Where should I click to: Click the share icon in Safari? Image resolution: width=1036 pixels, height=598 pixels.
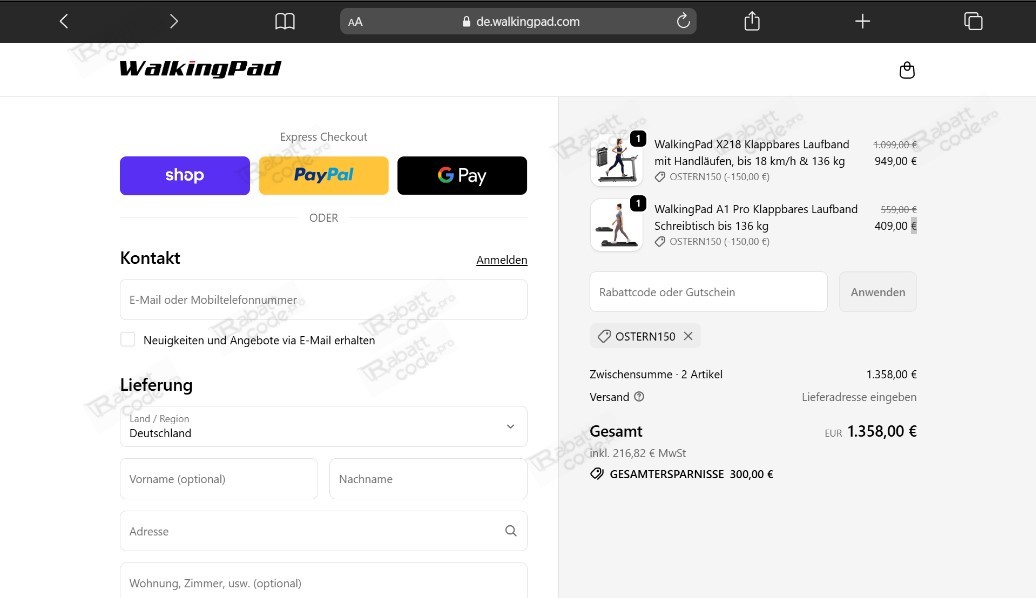coord(751,20)
